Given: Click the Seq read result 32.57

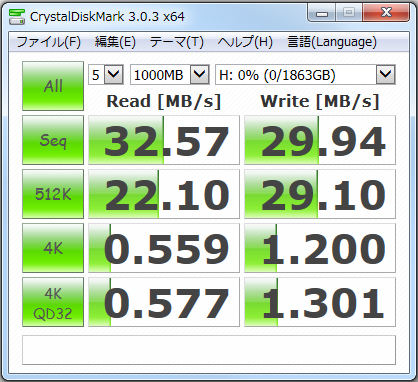Looking at the screenshot, I should coord(164,140).
